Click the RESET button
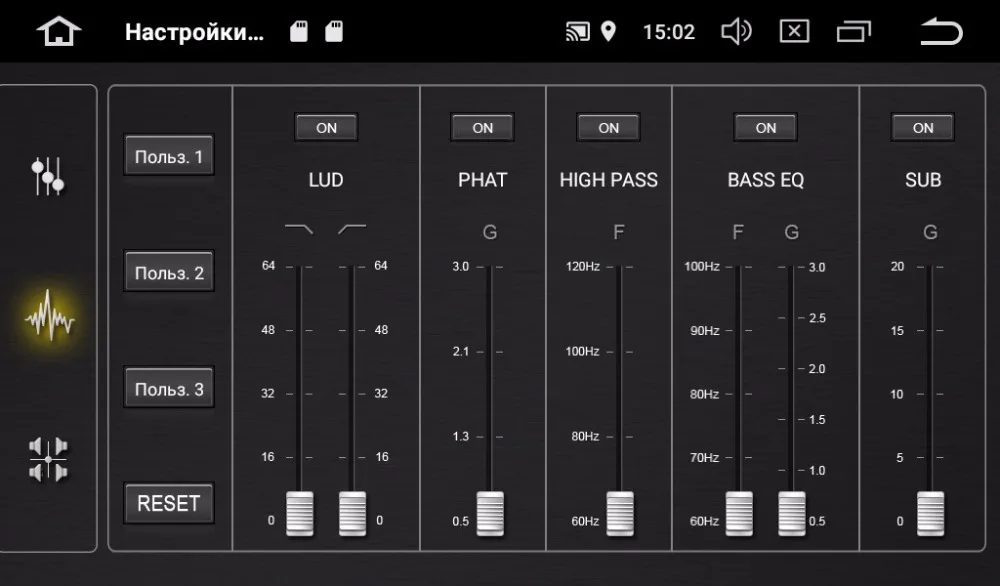Image resolution: width=1000 pixels, height=586 pixels. click(169, 503)
